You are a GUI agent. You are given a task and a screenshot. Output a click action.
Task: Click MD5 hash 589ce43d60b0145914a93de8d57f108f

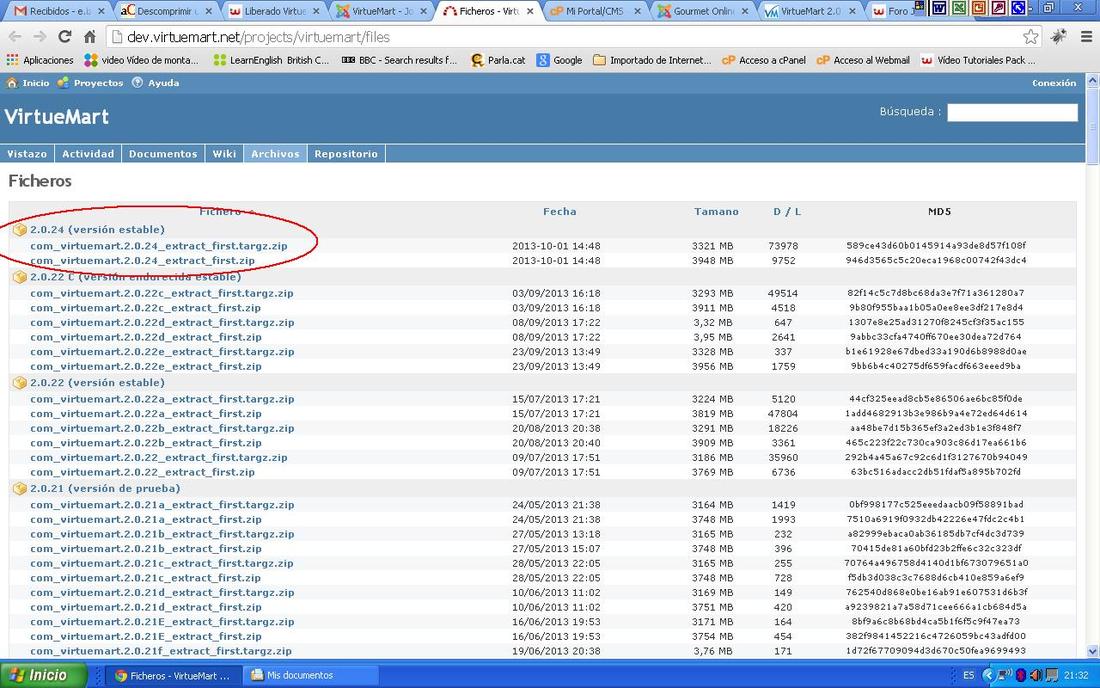point(936,246)
